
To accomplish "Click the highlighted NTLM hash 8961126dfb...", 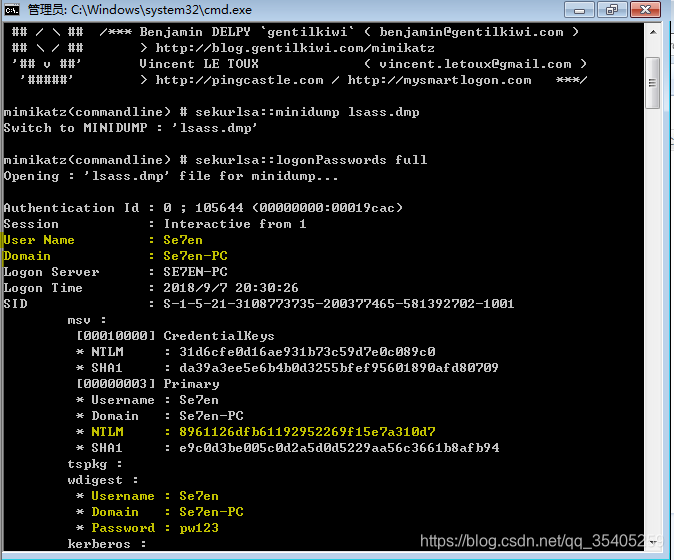I will (307, 432).
